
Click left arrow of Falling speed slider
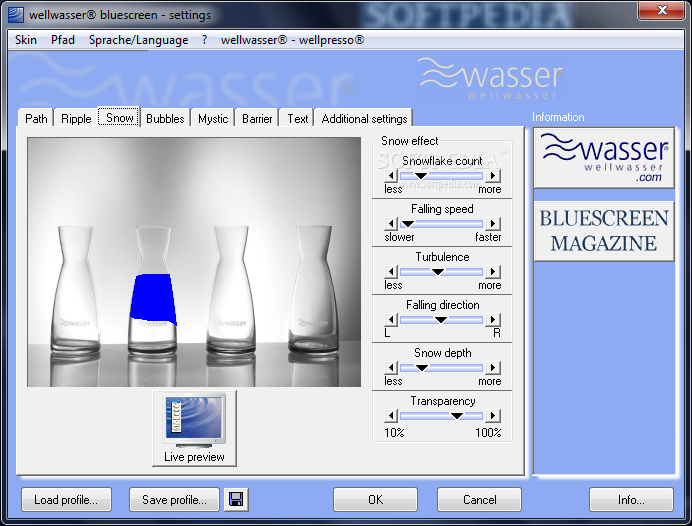click(x=391, y=224)
